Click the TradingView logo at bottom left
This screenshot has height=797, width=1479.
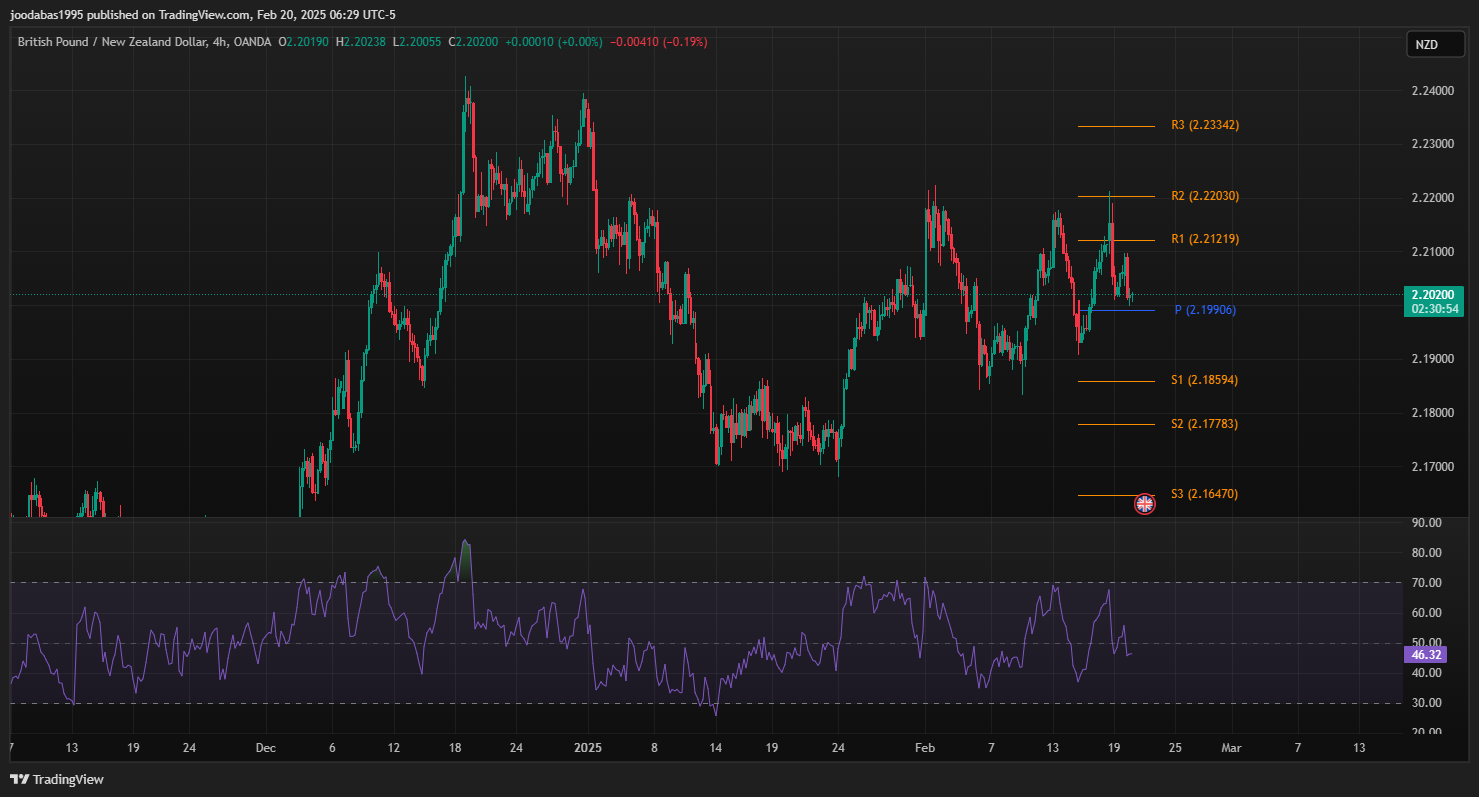coord(57,779)
